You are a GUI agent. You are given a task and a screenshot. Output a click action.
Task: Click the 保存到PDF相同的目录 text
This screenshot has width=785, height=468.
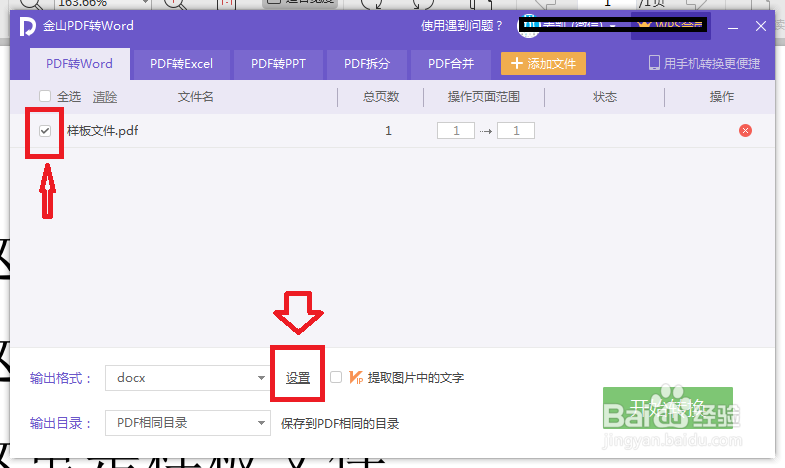[340, 423]
